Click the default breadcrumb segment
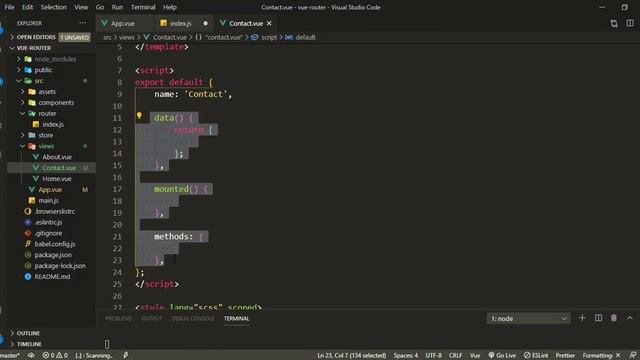The image size is (640, 360). [x=305, y=37]
